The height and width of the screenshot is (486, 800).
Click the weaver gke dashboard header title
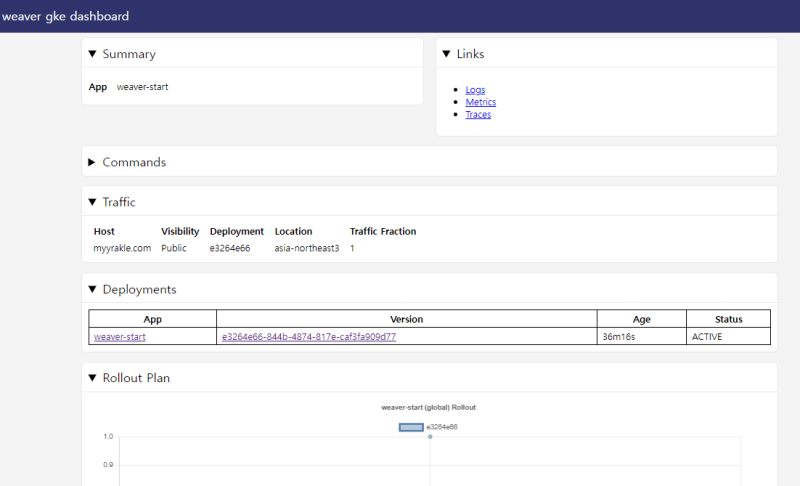[65, 16]
